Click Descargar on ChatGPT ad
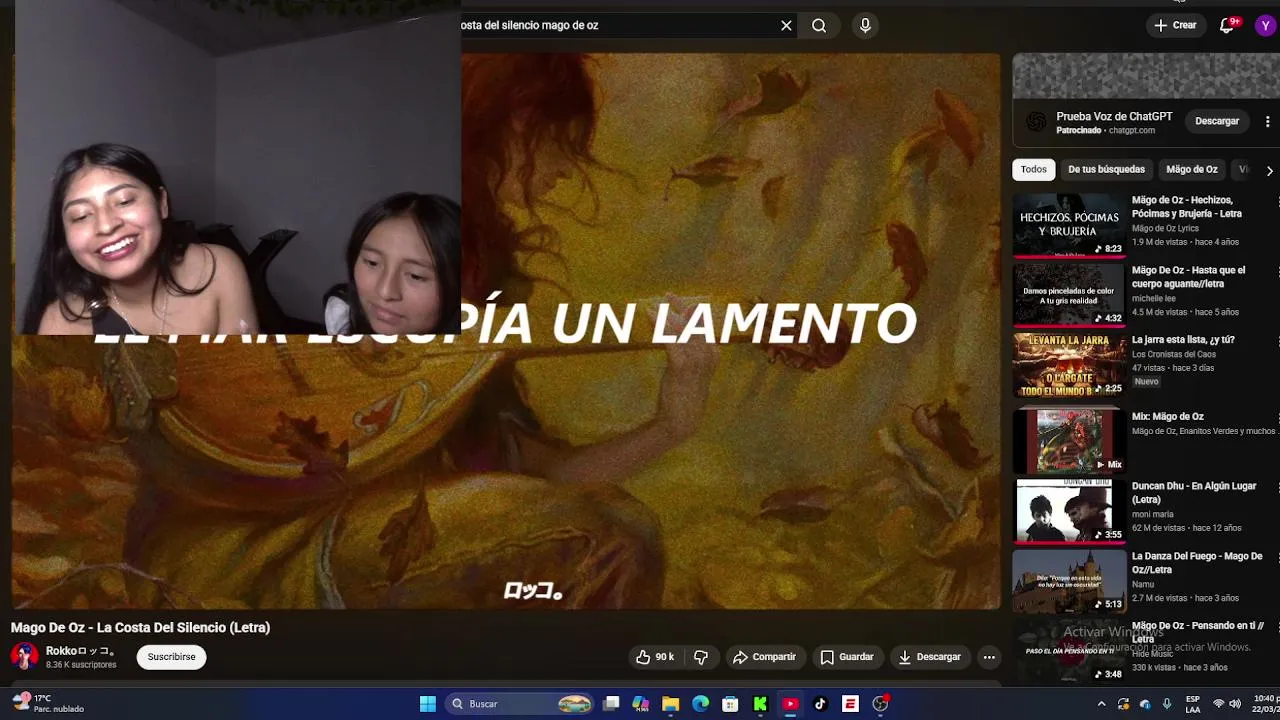The height and width of the screenshot is (720, 1280). click(x=1217, y=121)
